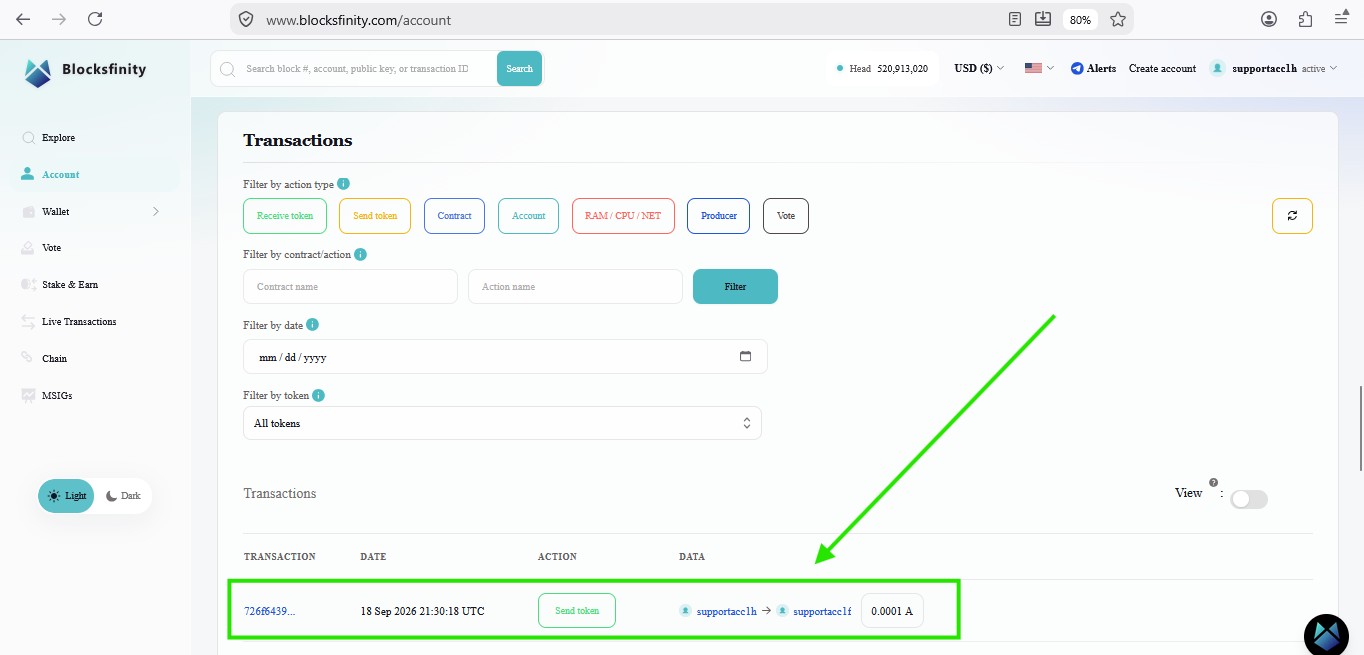This screenshot has width=1364, height=655.
Task: Open the floating Blocksfinity chat bubble
Action: click(1326, 635)
